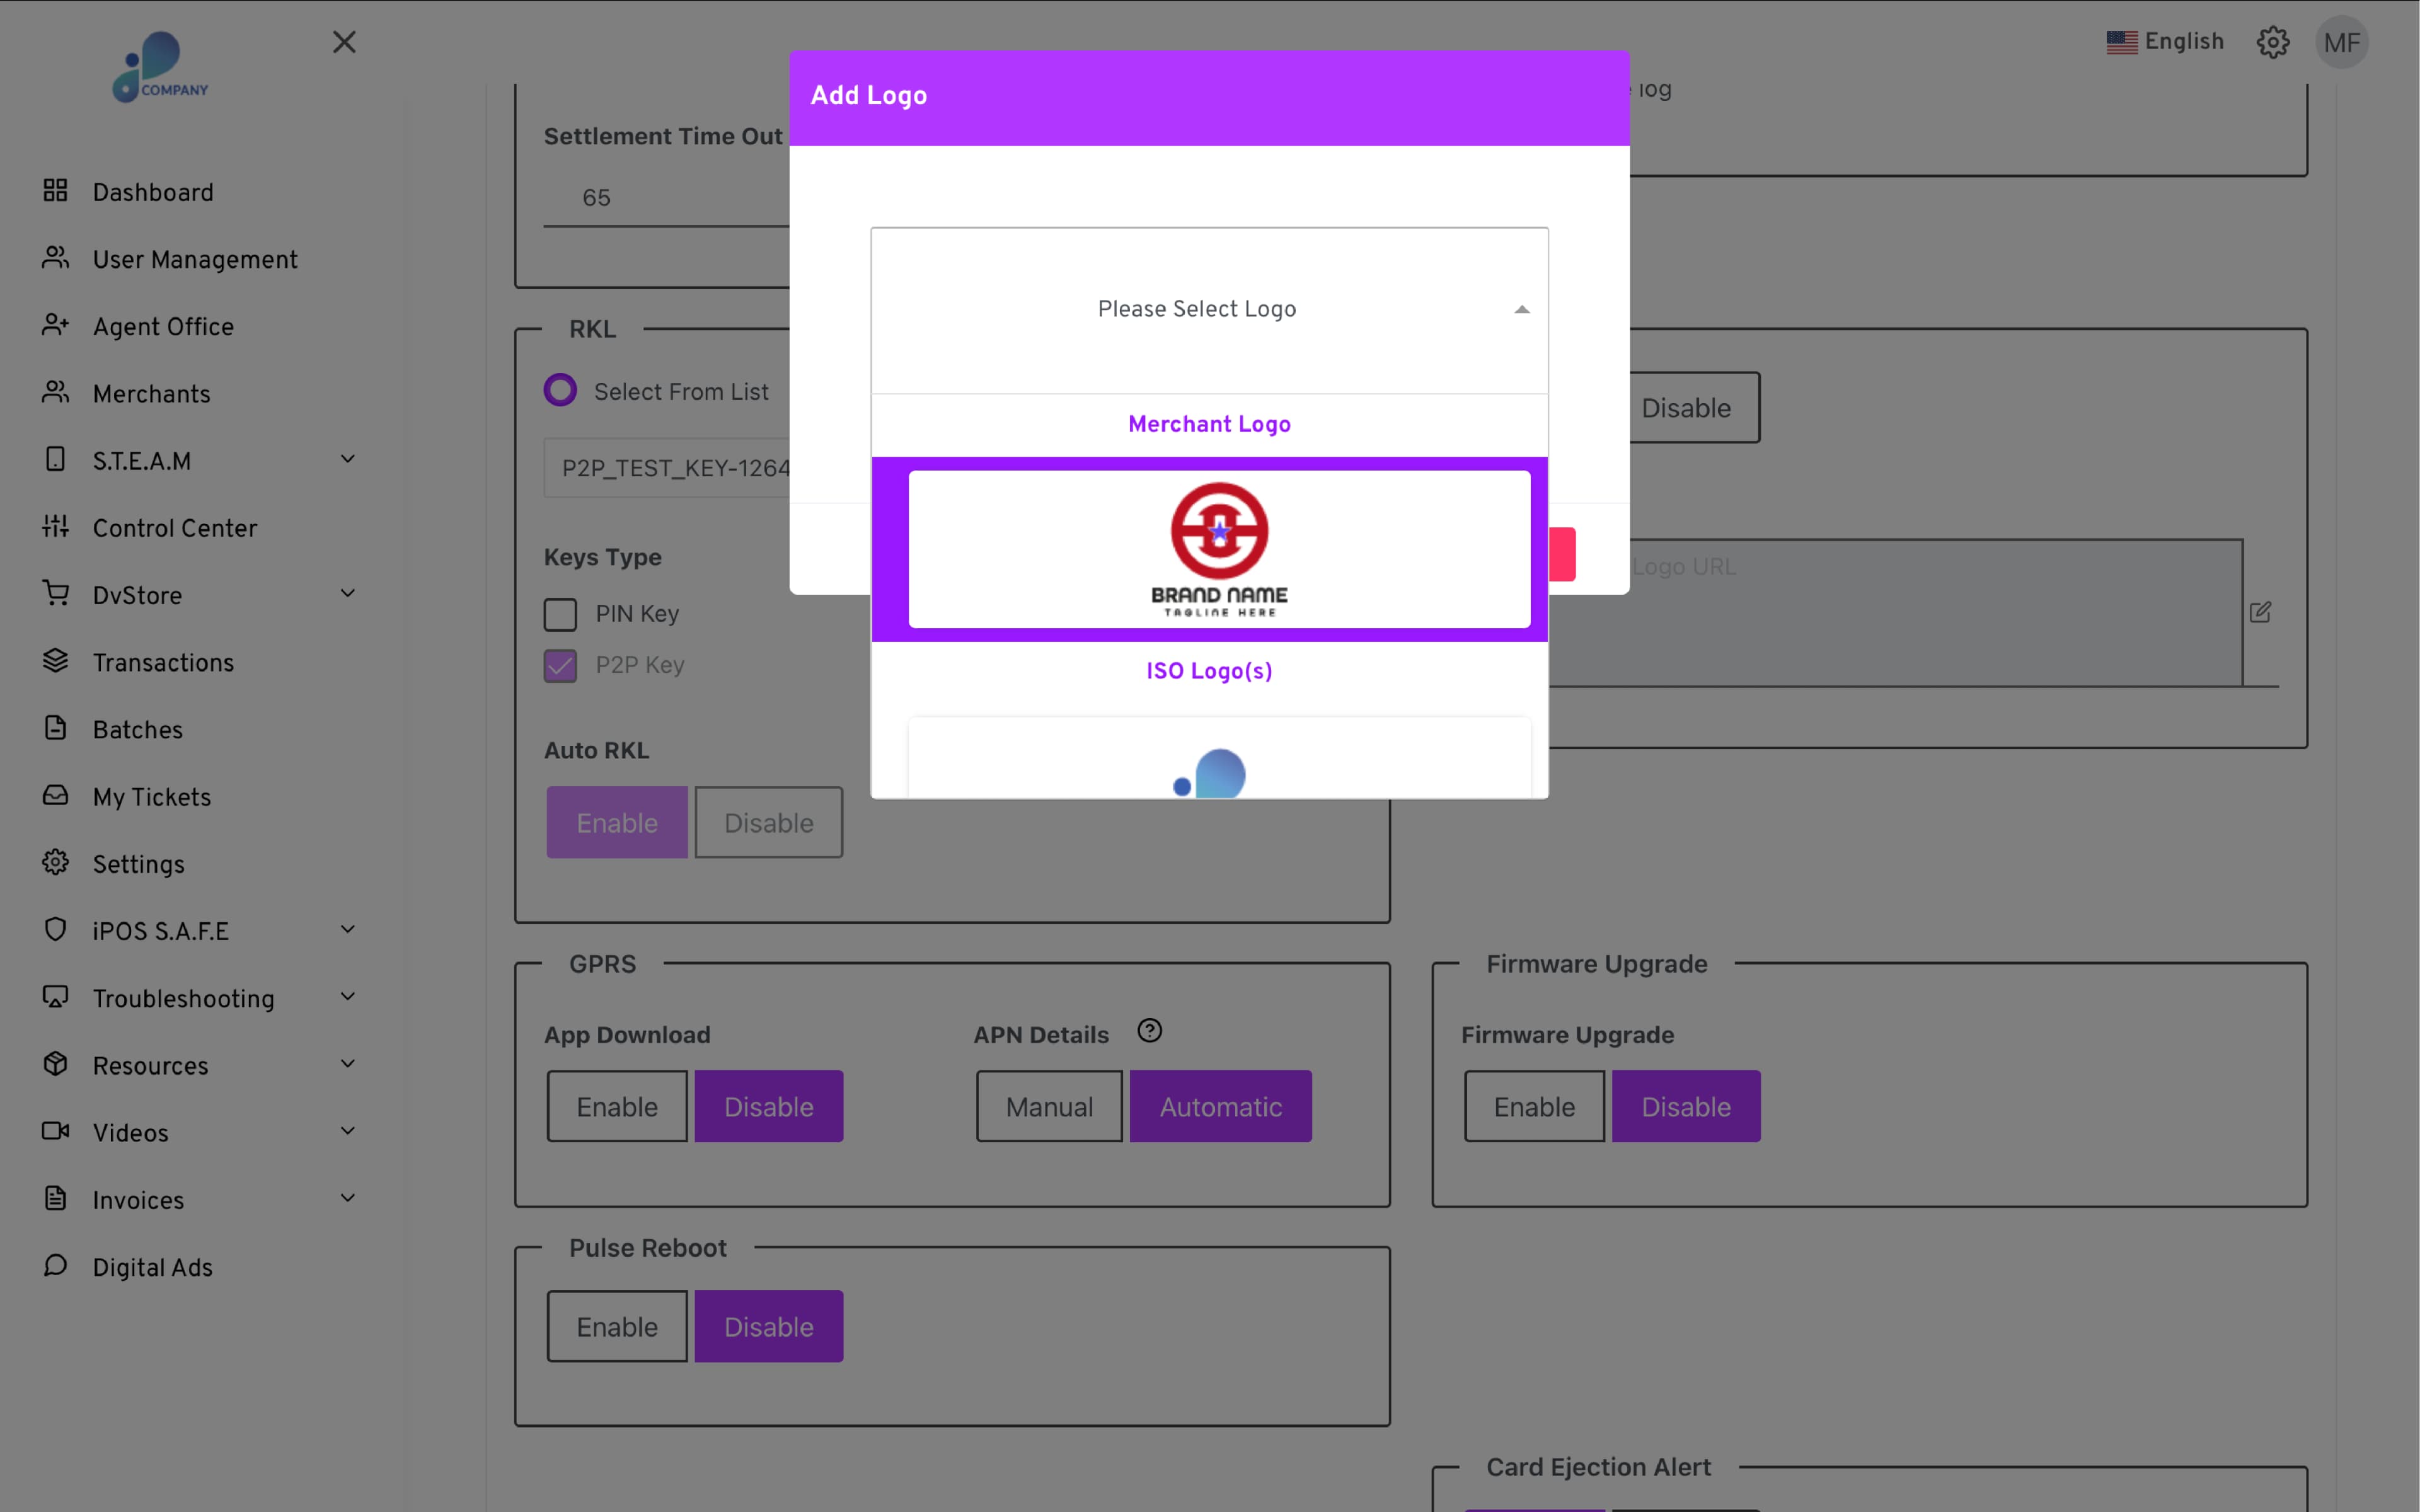Click the Transactions layers icon
The width and height of the screenshot is (2420, 1512).
[55, 661]
